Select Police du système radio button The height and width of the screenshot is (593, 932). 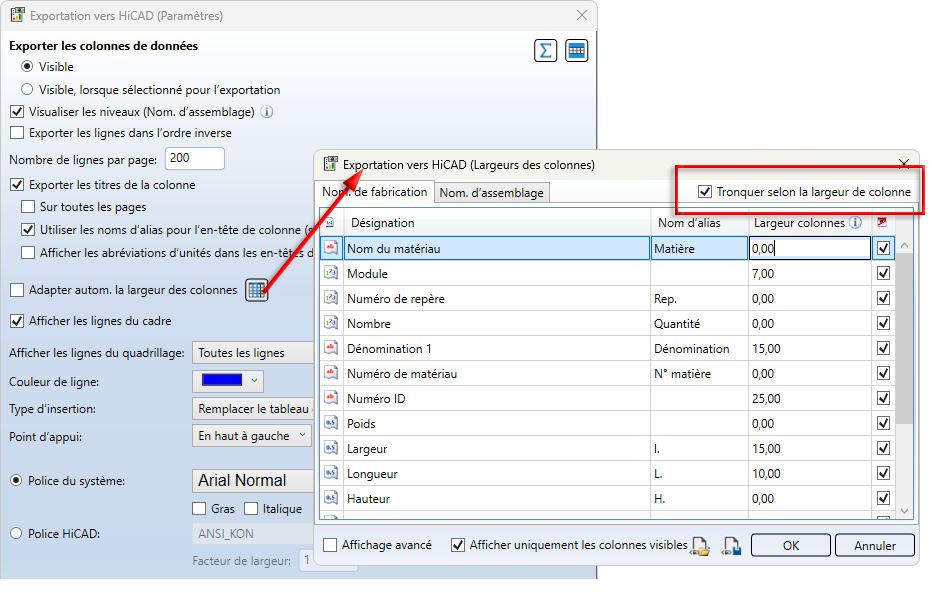[17, 480]
